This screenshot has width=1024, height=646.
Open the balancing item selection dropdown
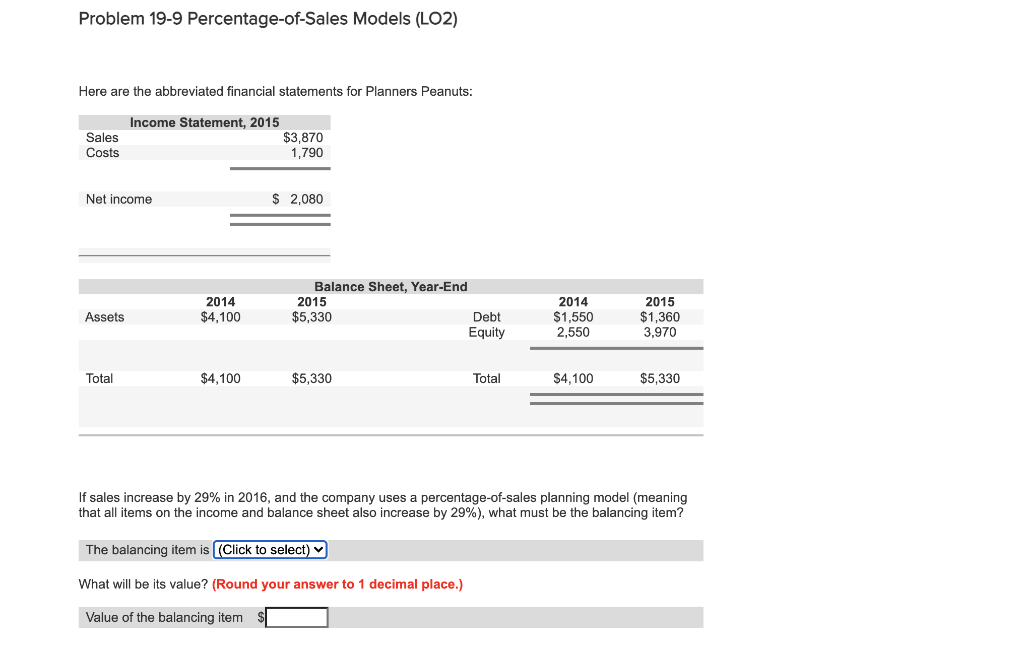pyautogui.click(x=269, y=549)
